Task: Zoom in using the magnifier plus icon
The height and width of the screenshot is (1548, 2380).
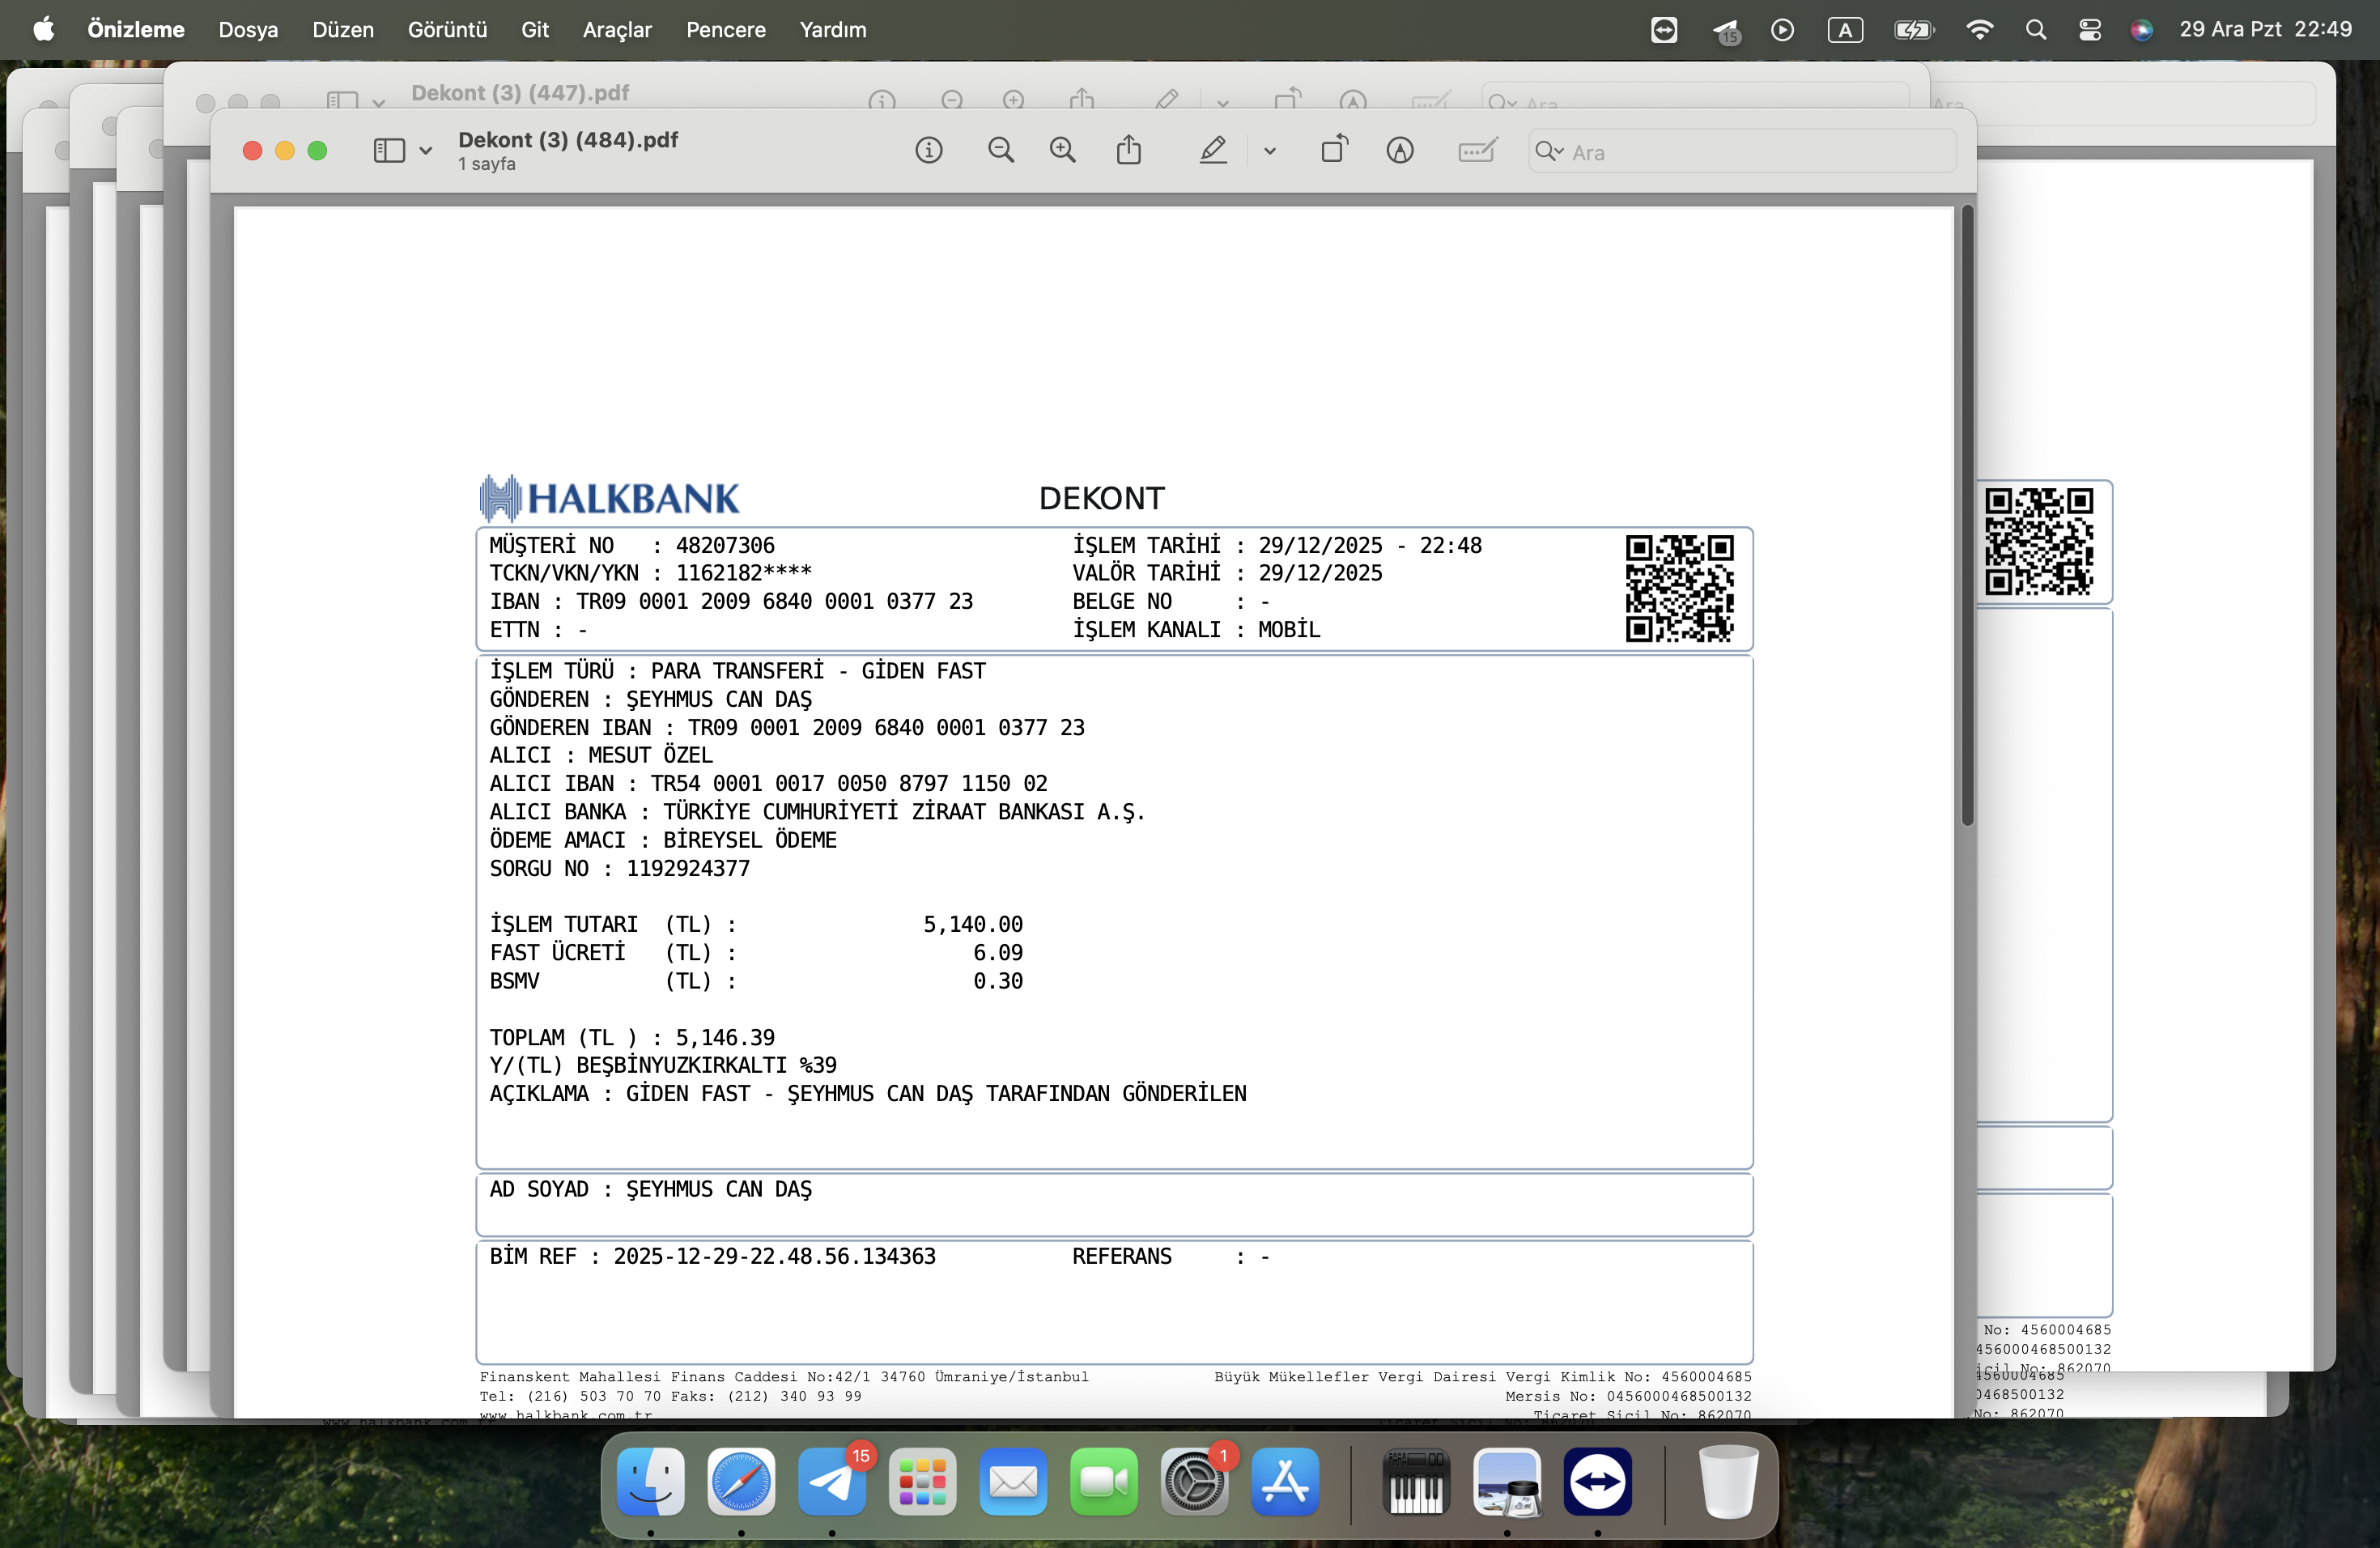Action: [x=1062, y=151]
